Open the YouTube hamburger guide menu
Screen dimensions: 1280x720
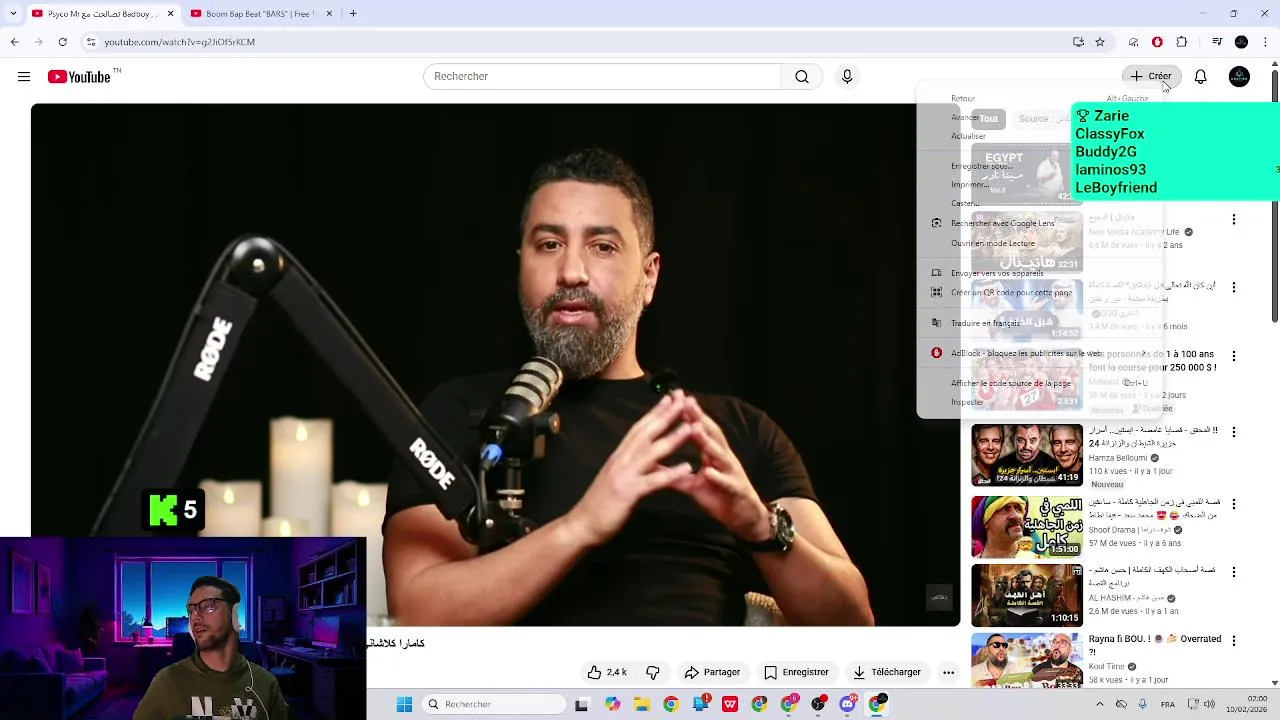click(x=24, y=77)
